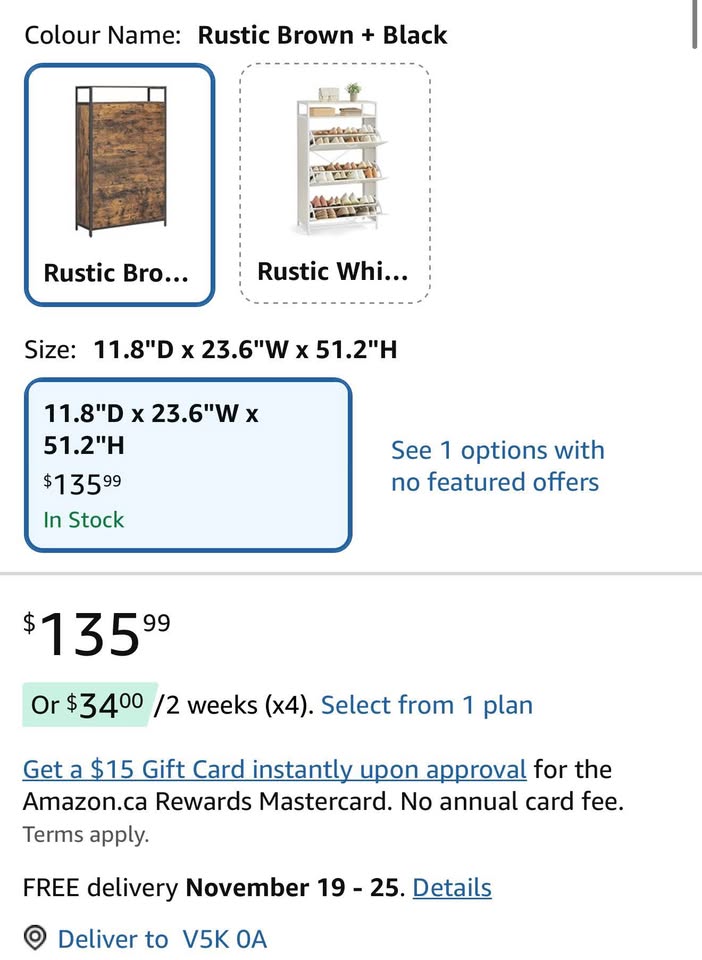Open 'See 1 options with no featured offers'

pos(498,466)
